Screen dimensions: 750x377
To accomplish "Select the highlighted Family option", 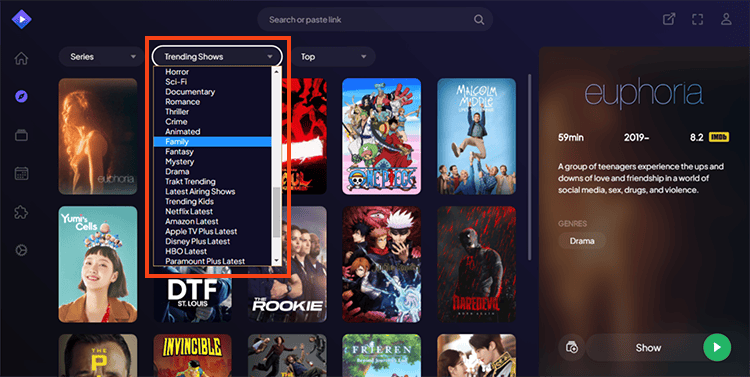I will click(x=212, y=142).
